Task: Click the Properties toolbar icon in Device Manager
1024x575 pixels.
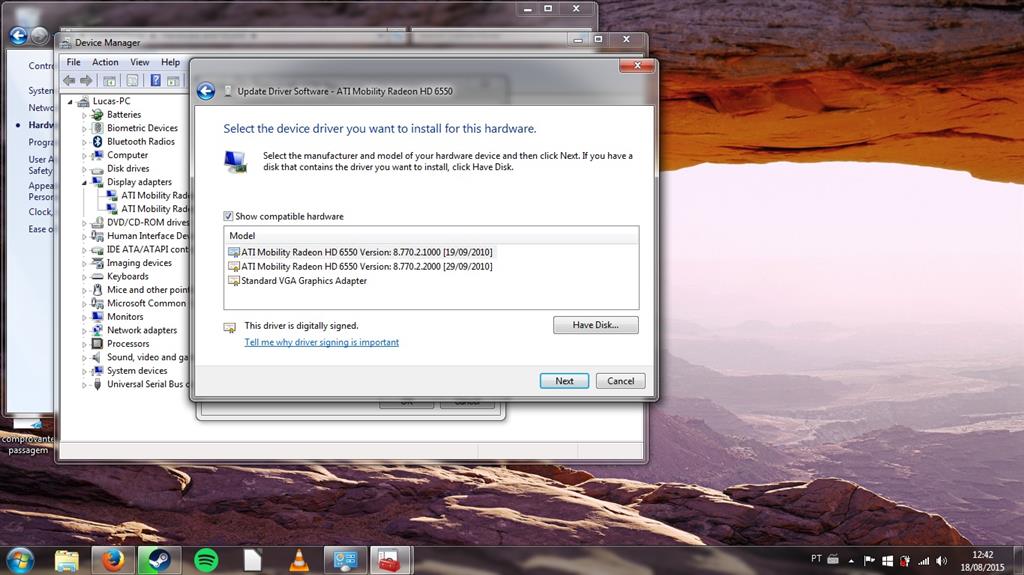Action: click(133, 80)
